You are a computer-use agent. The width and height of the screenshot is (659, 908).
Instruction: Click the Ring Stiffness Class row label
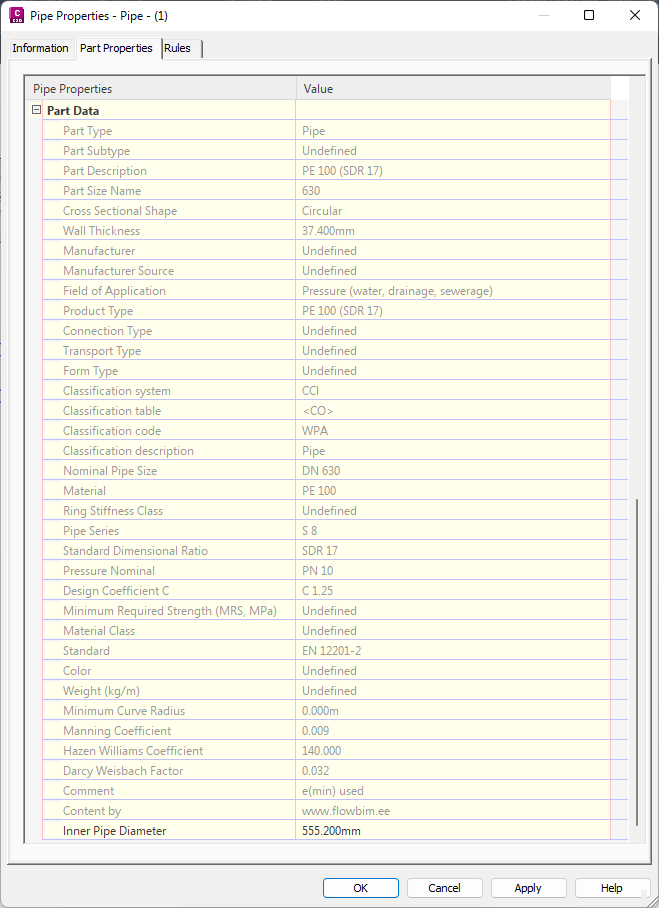(113, 511)
